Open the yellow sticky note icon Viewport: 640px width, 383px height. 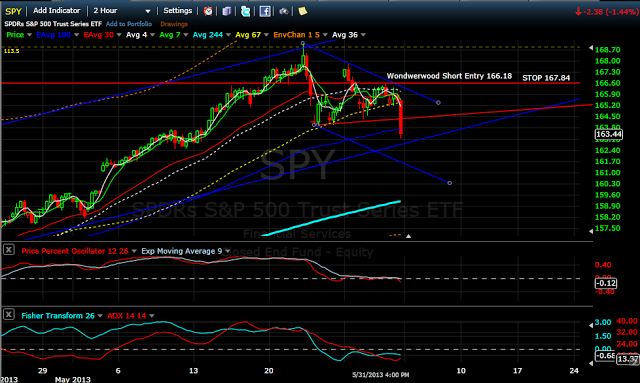click(302, 11)
